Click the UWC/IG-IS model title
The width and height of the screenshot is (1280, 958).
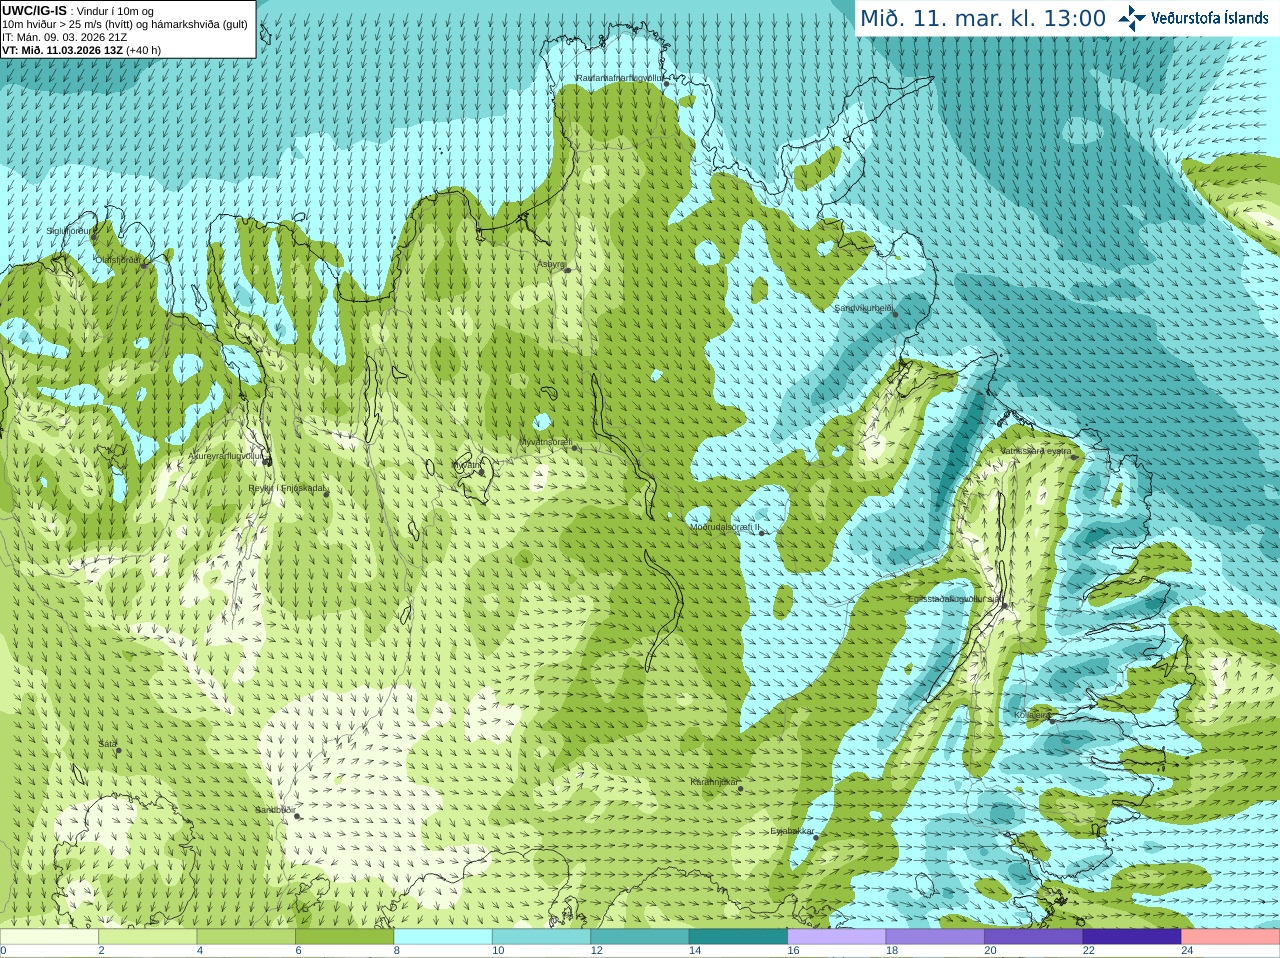pyautogui.click(x=34, y=10)
